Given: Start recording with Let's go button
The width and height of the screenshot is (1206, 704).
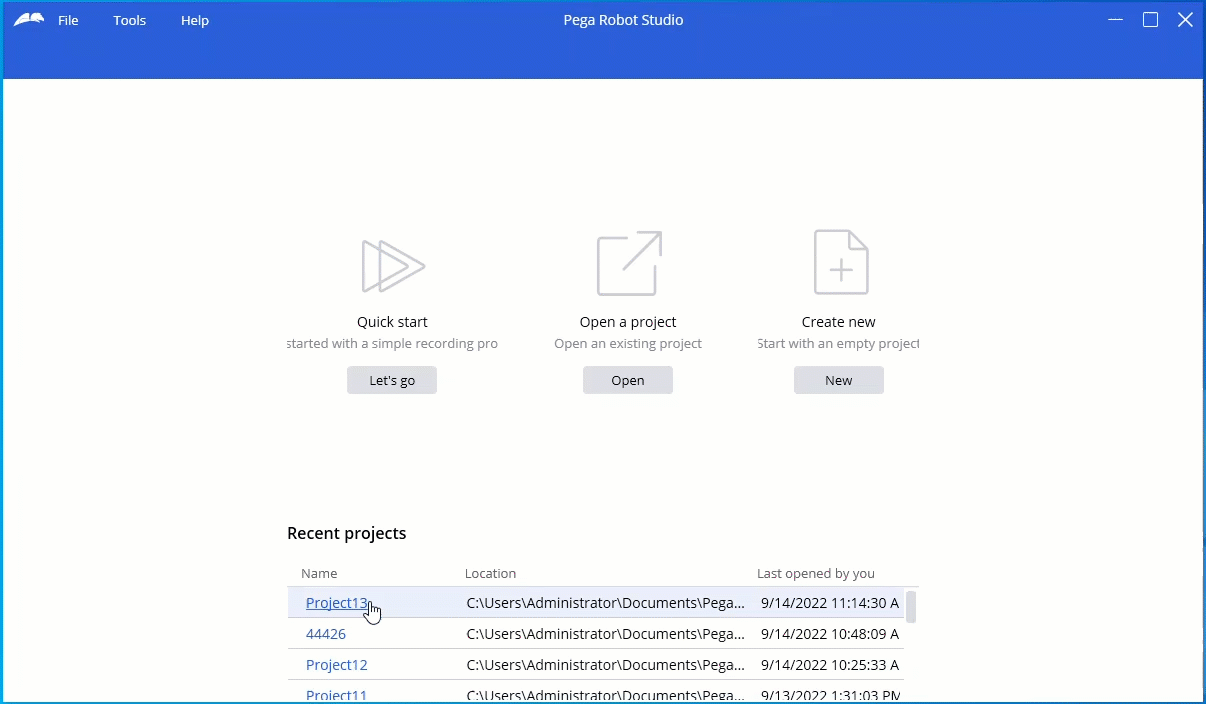Looking at the screenshot, I should click(392, 380).
